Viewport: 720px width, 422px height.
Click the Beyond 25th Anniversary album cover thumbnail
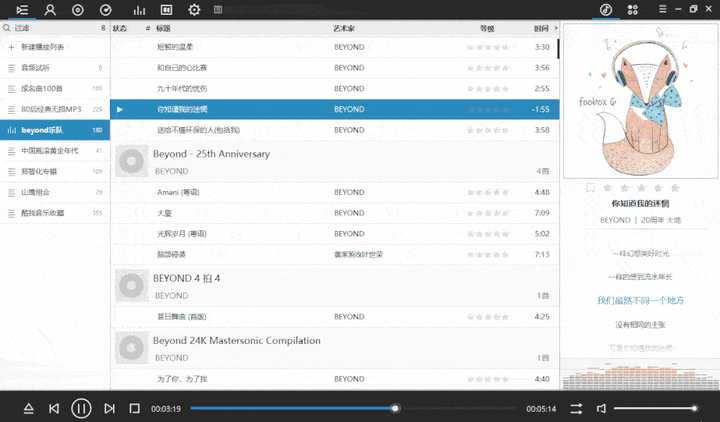pyautogui.click(x=131, y=161)
